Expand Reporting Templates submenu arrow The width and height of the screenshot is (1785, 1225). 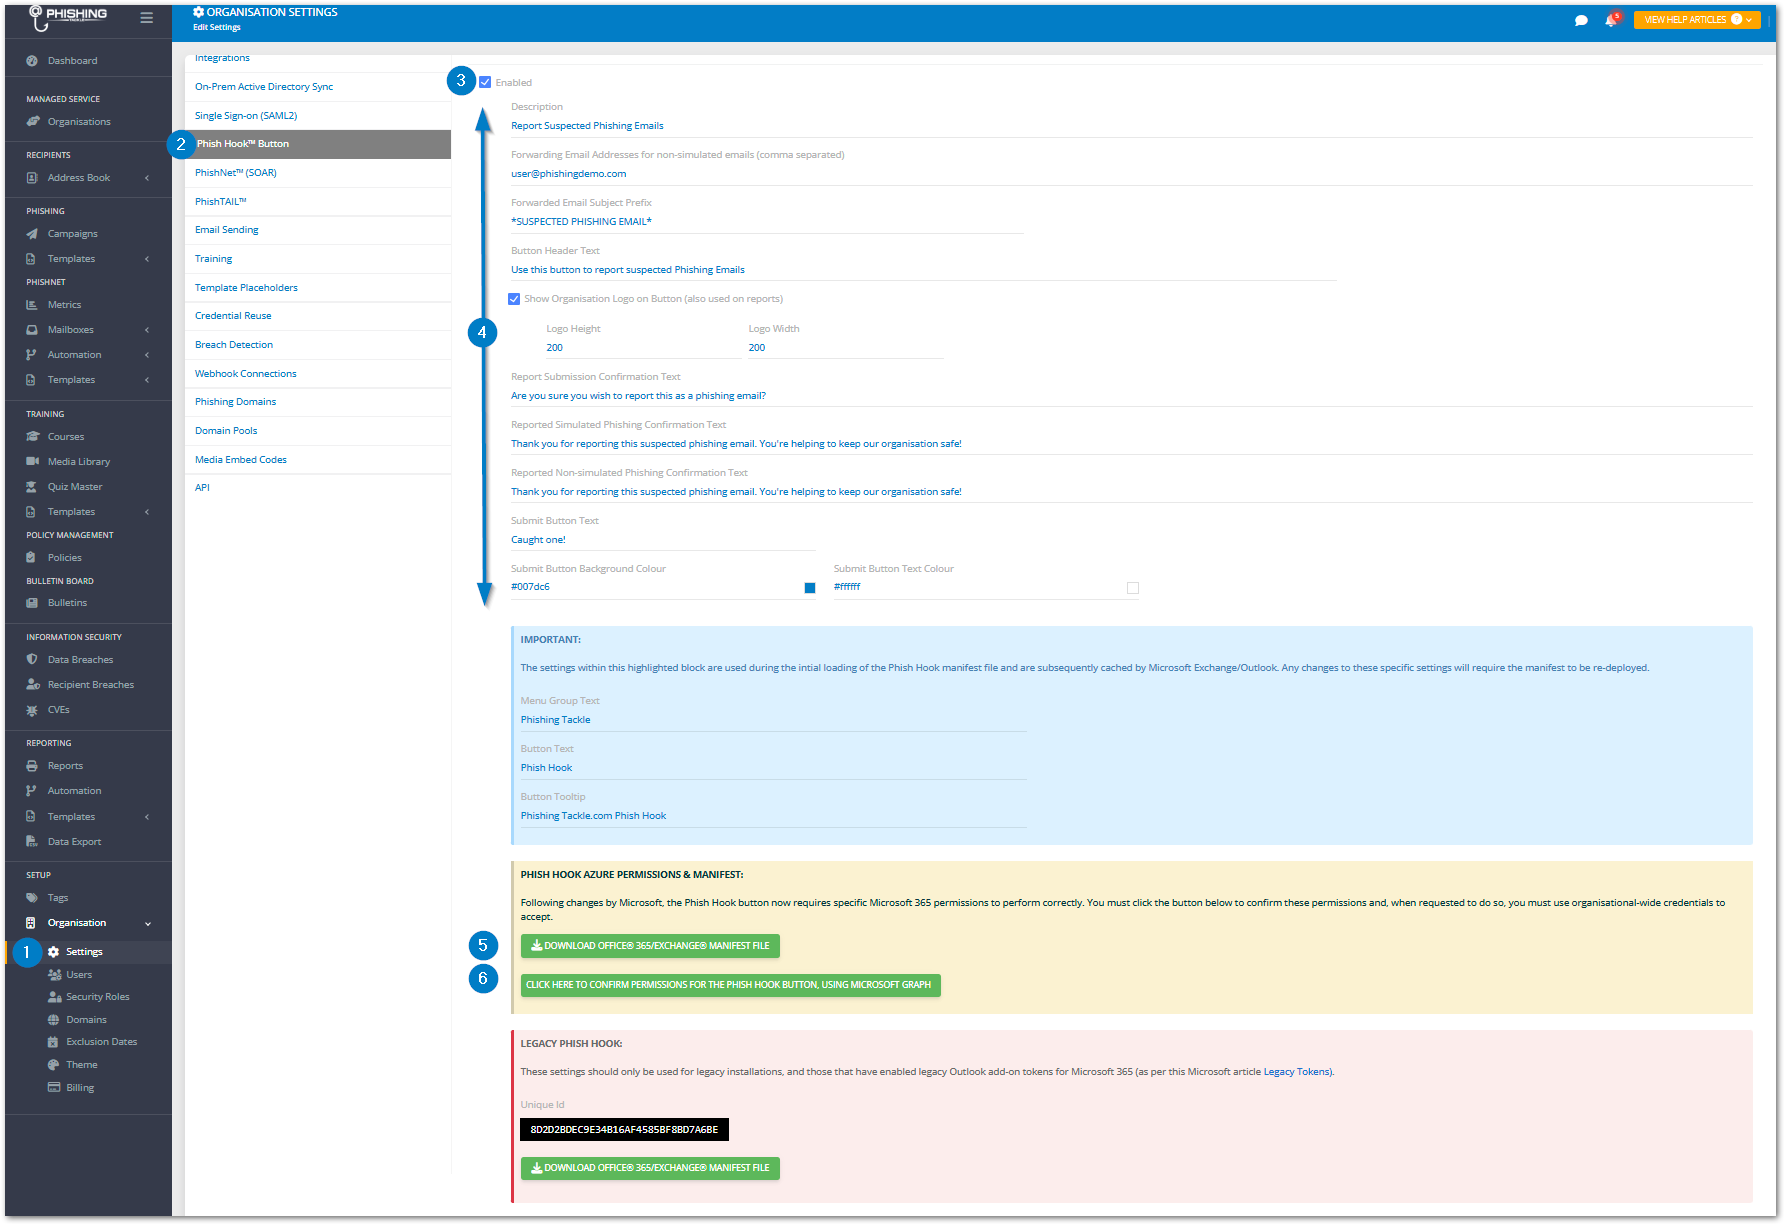pyautogui.click(x=147, y=817)
